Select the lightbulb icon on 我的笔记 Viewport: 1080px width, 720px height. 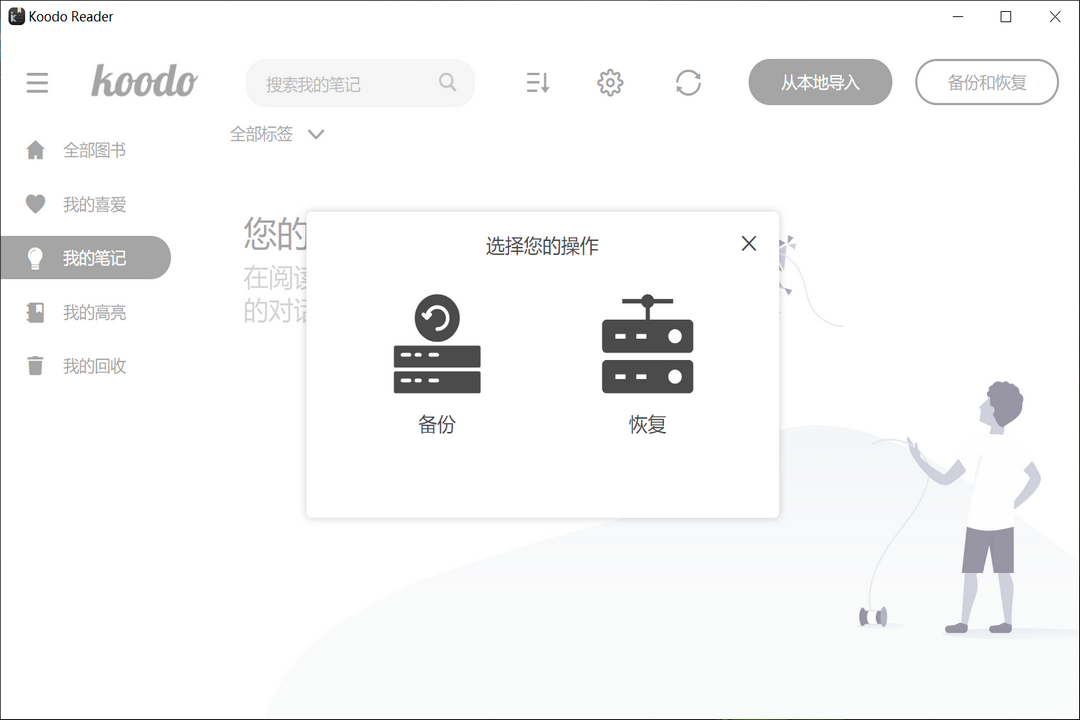(35, 257)
